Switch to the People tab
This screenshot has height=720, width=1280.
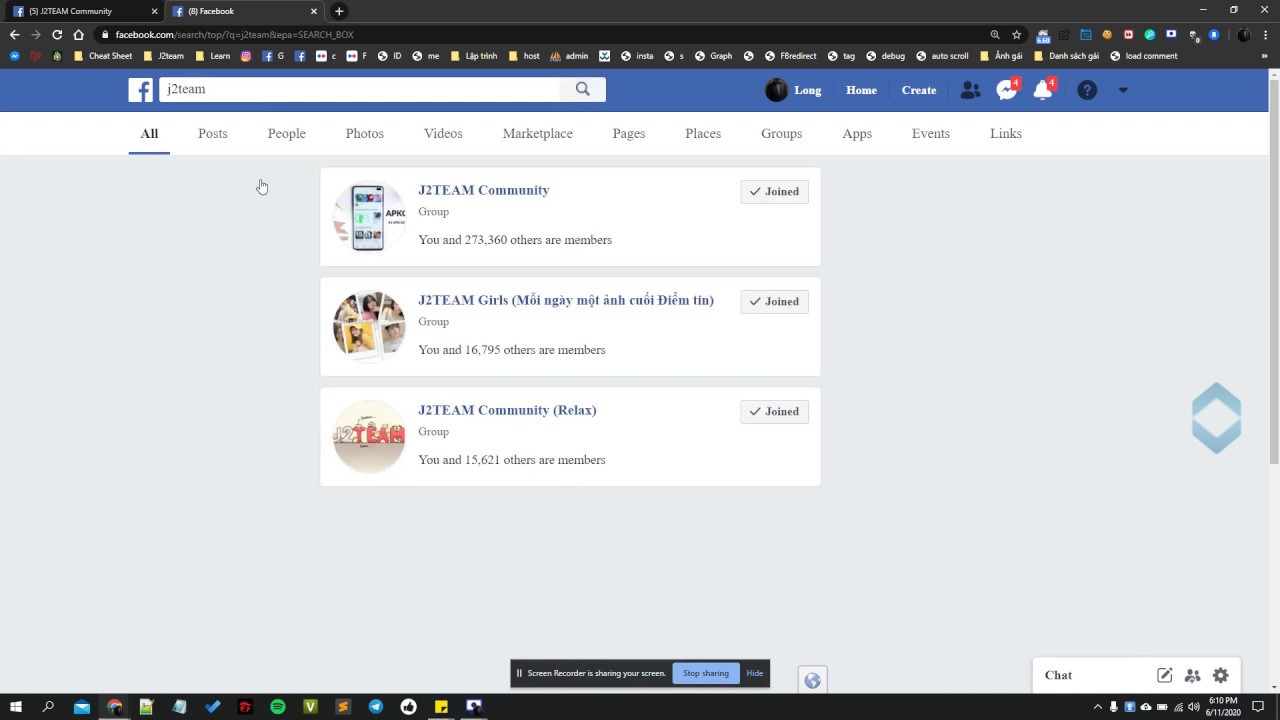287,133
